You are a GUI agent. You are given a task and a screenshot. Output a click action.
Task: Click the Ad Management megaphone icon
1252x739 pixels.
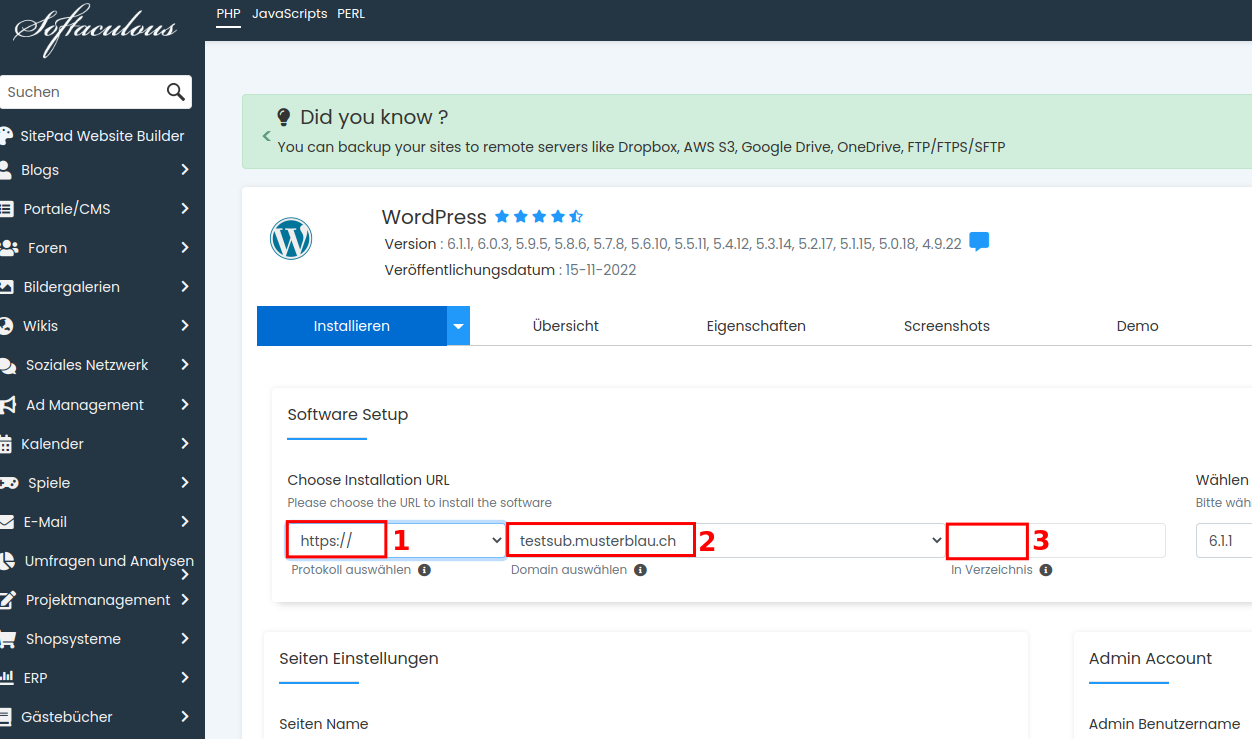coord(7,405)
